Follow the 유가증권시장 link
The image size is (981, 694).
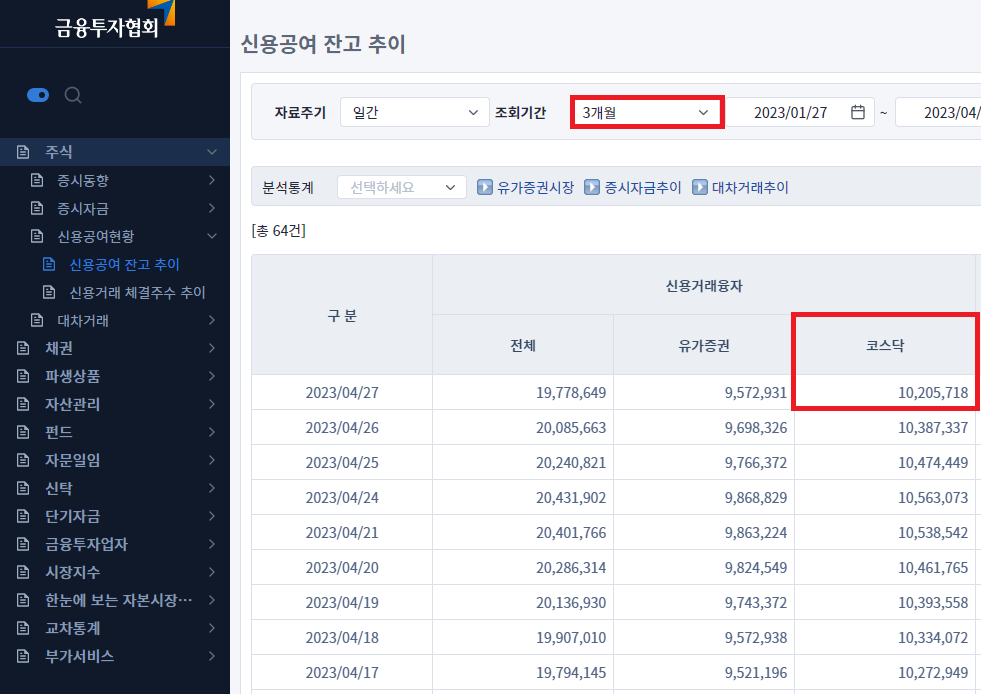click(535, 187)
